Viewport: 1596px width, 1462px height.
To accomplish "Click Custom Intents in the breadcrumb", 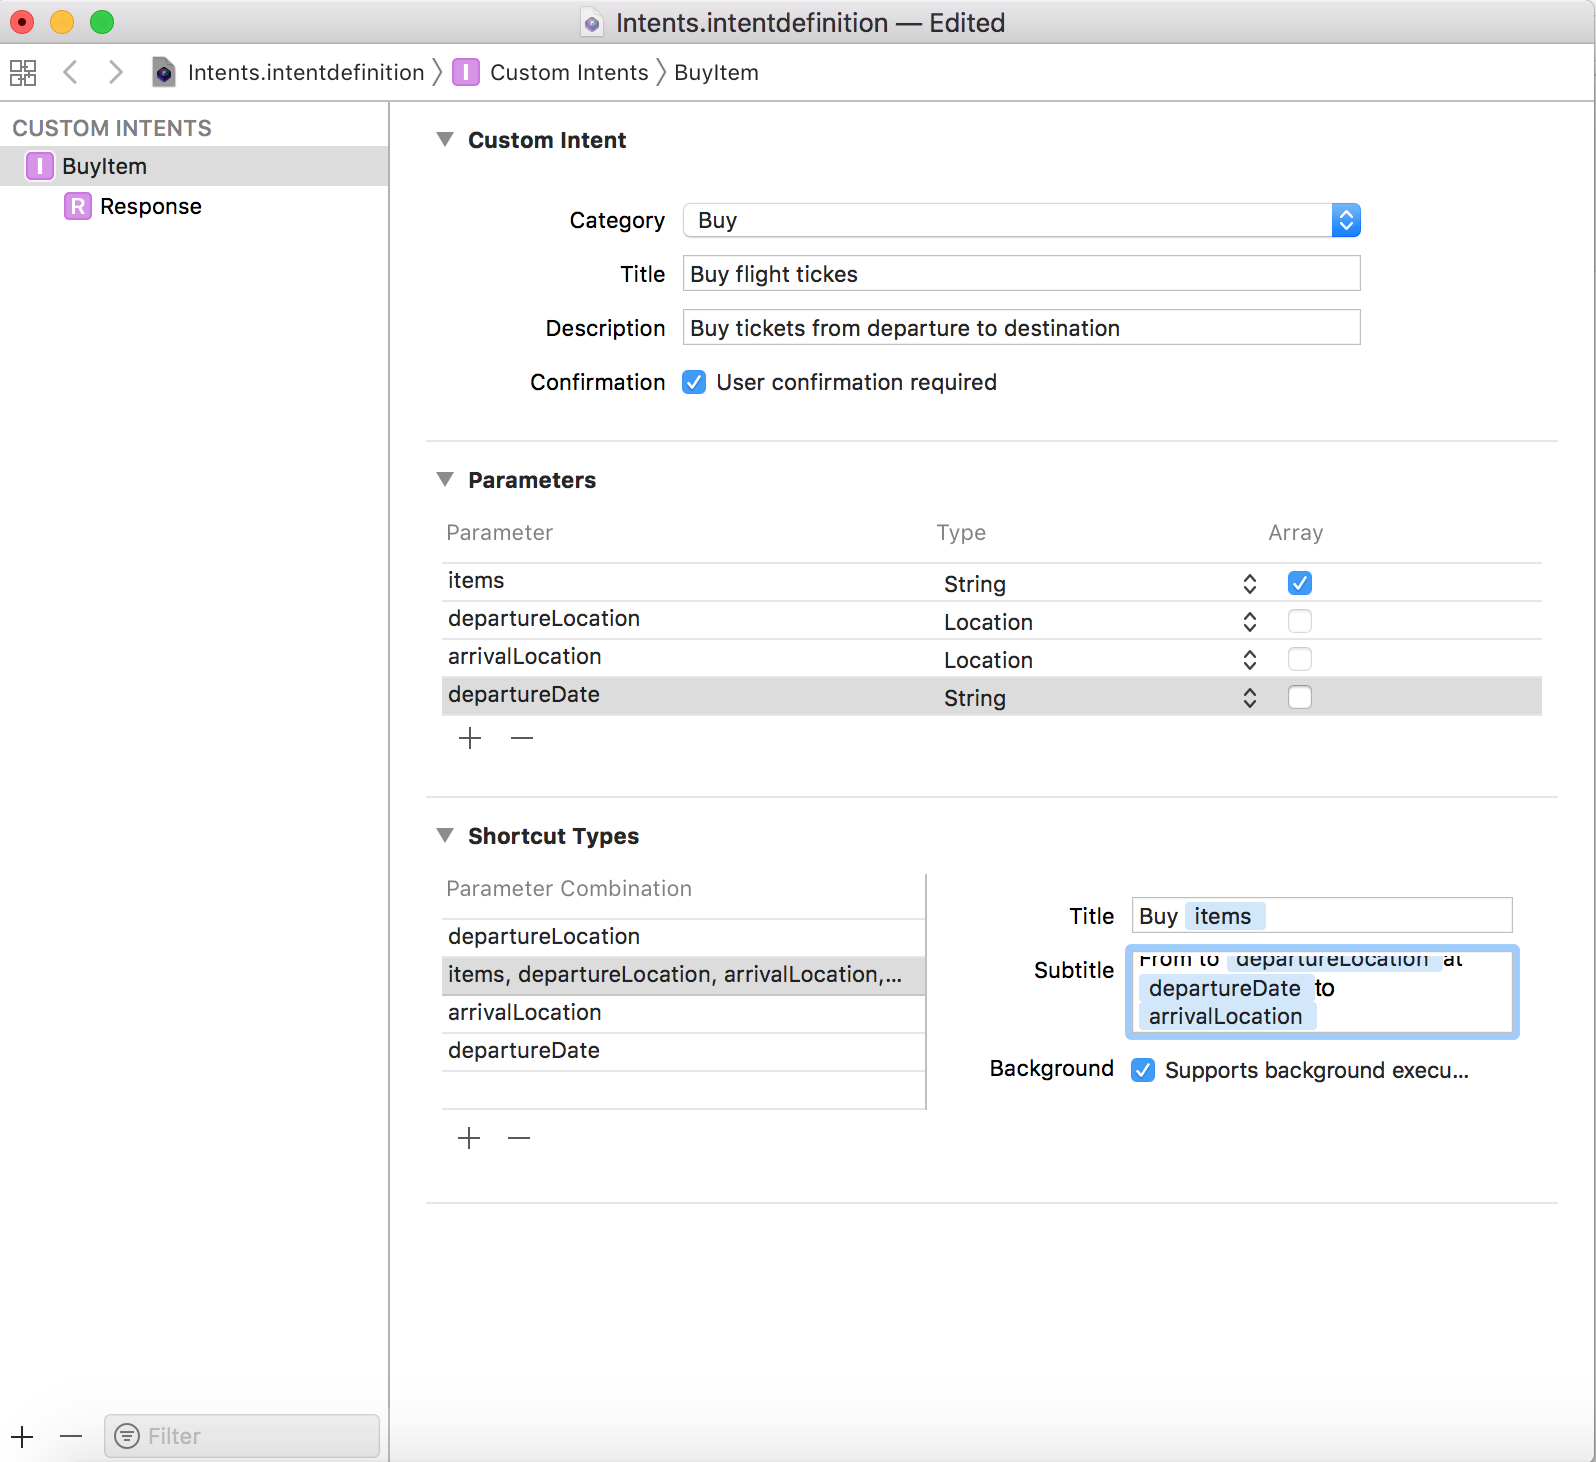I will [x=568, y=72].
